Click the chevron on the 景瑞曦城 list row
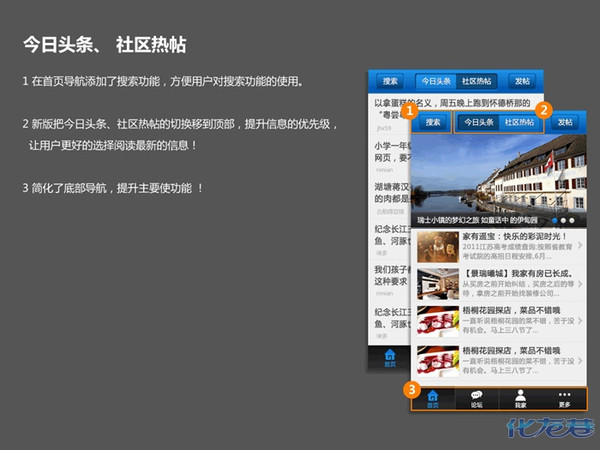600x450 pixels. click(x=581, y=285)
